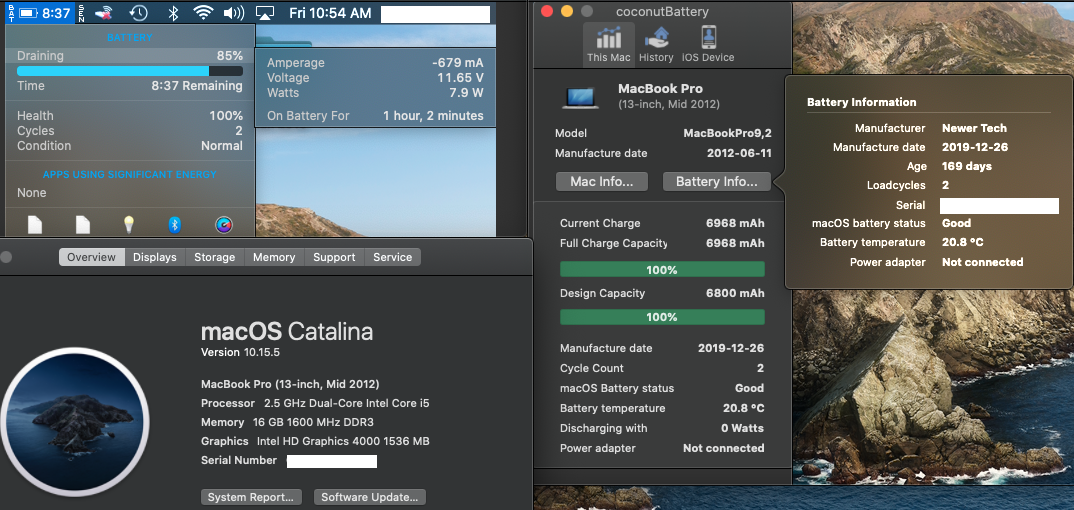Screen dimensions: 1074x510
Task: Open the iStat gauge icon in battery panel
Action: (x=224, y=225)
